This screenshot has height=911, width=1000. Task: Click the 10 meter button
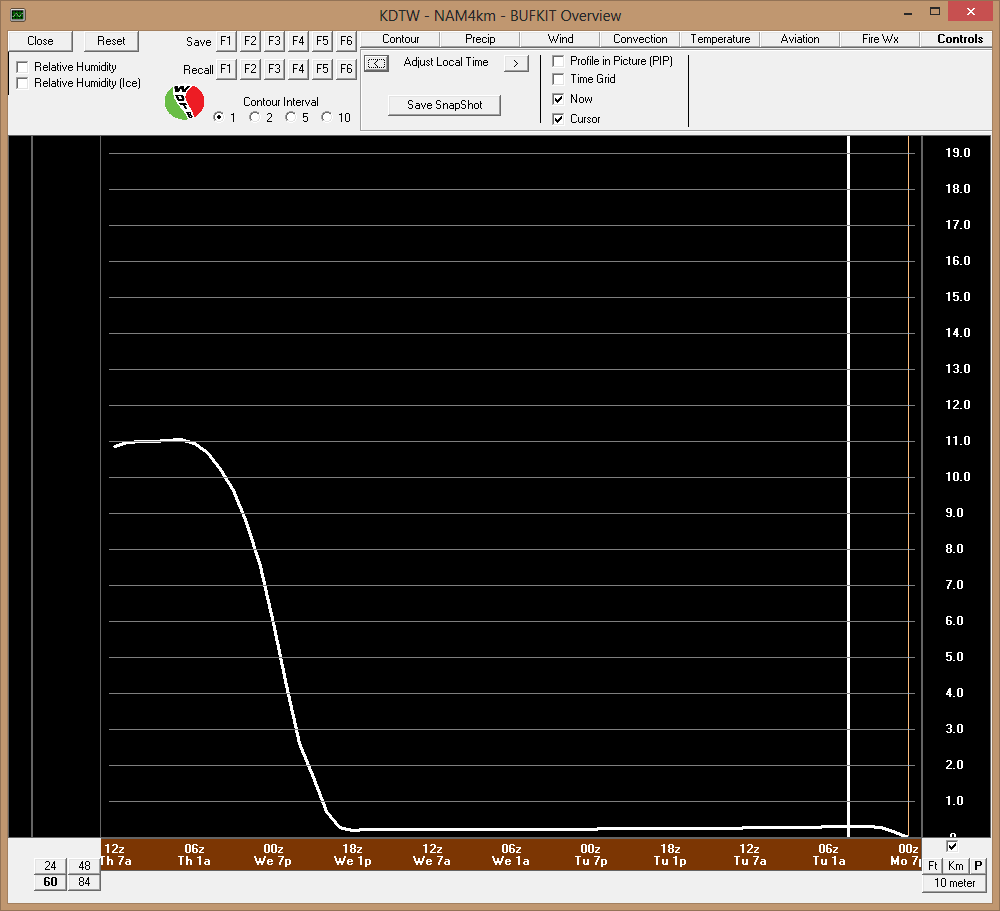click(x=955, y=883)
